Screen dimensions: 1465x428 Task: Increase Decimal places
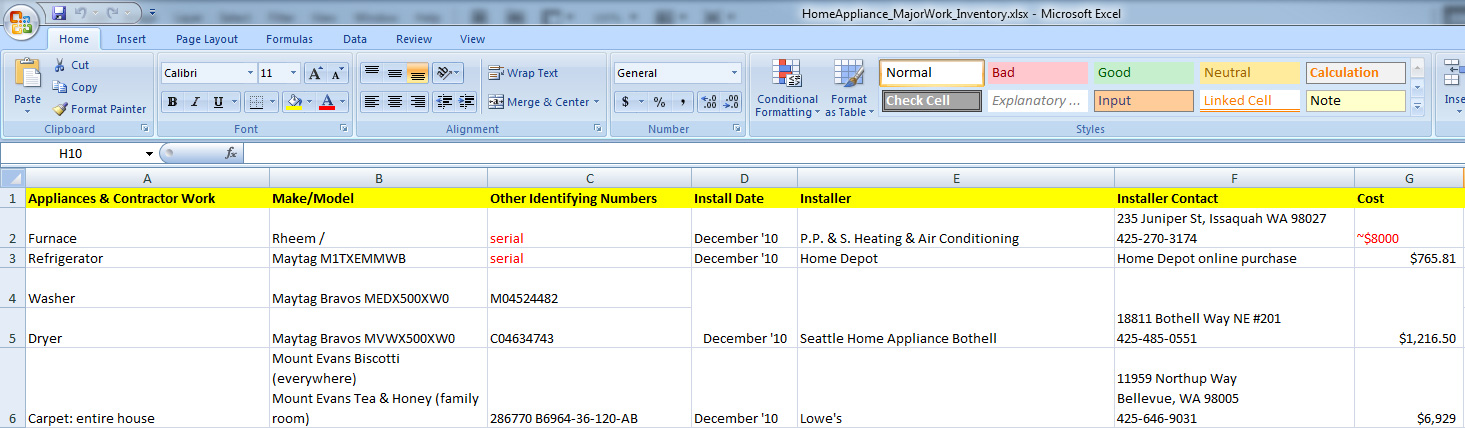coord(709,102)
